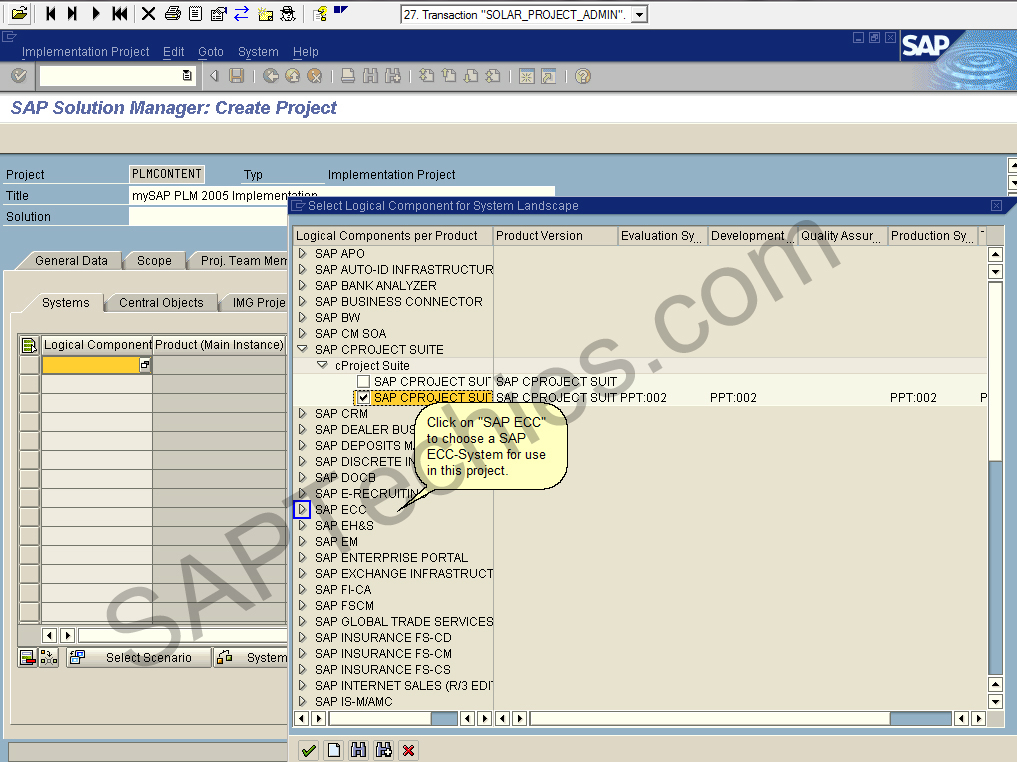The image size is (1017, 762).
Task: Open the System menu
Action: (258, 52)
